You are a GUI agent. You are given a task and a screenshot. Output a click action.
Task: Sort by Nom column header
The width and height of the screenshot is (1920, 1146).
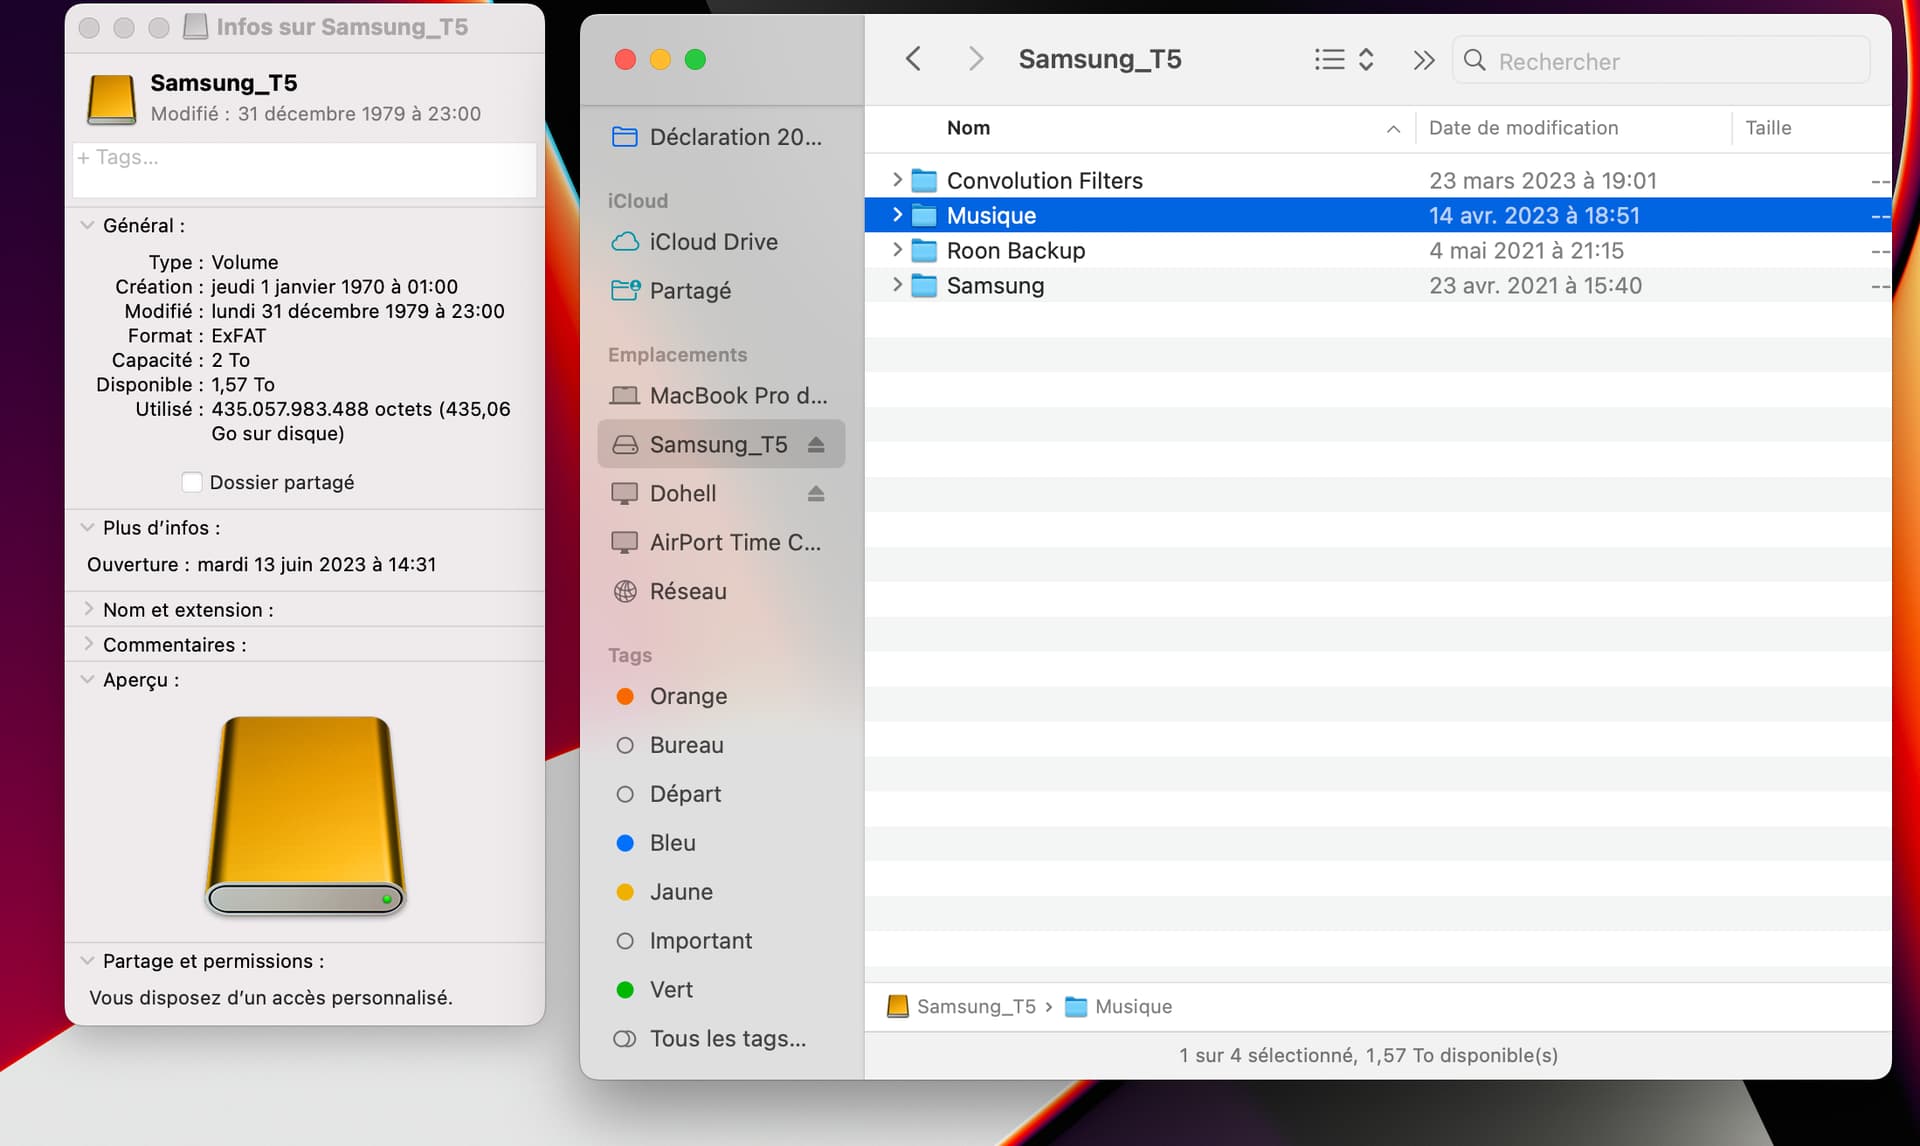click(x=968, y=128)
